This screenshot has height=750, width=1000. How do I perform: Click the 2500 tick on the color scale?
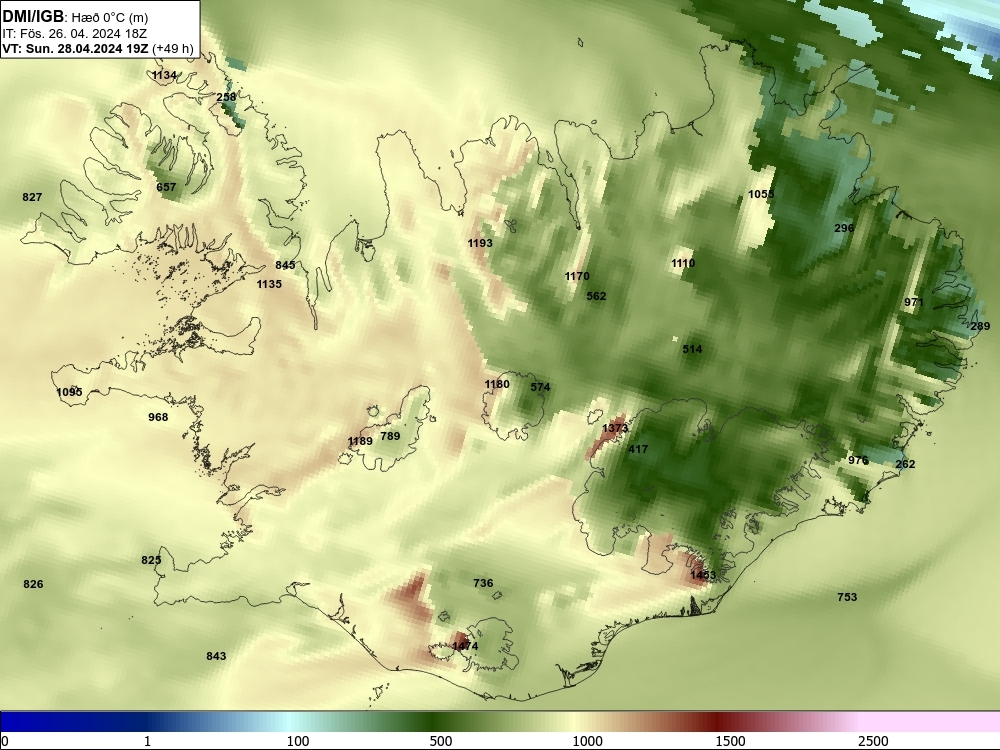[873, 741]
